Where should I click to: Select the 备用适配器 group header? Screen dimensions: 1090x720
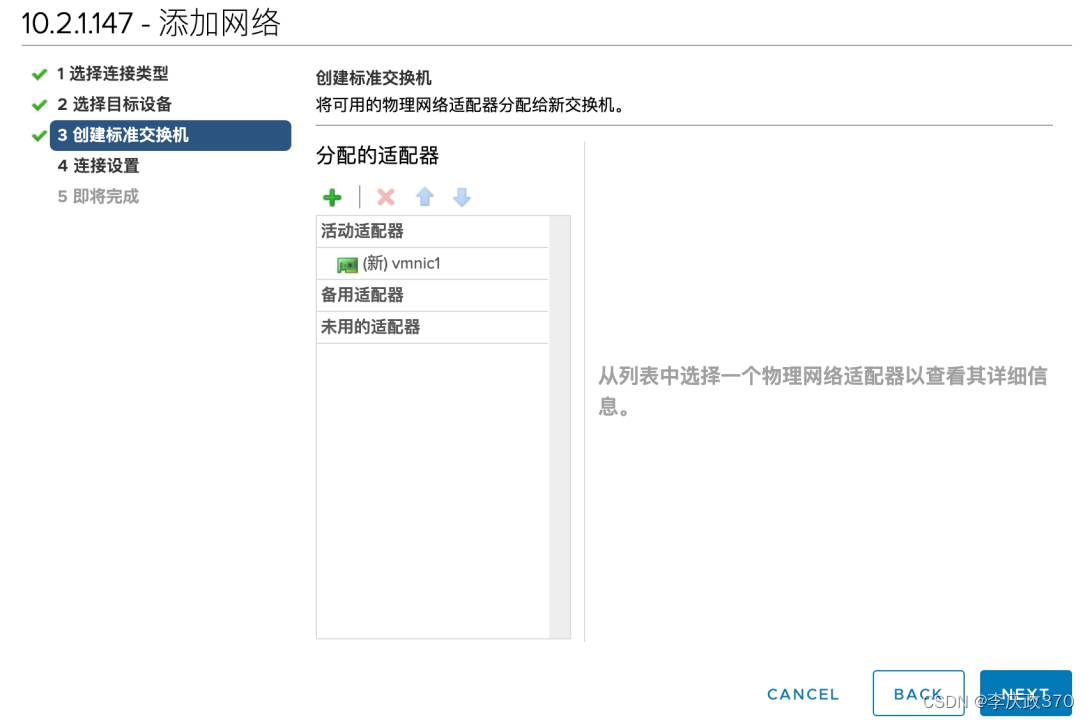[x=362, y=295]
